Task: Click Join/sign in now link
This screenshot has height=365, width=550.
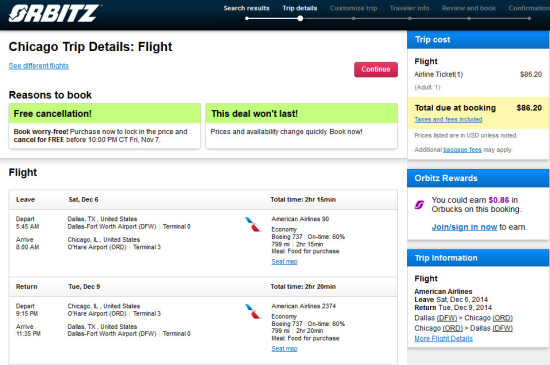Action: (x=464, y=227)
